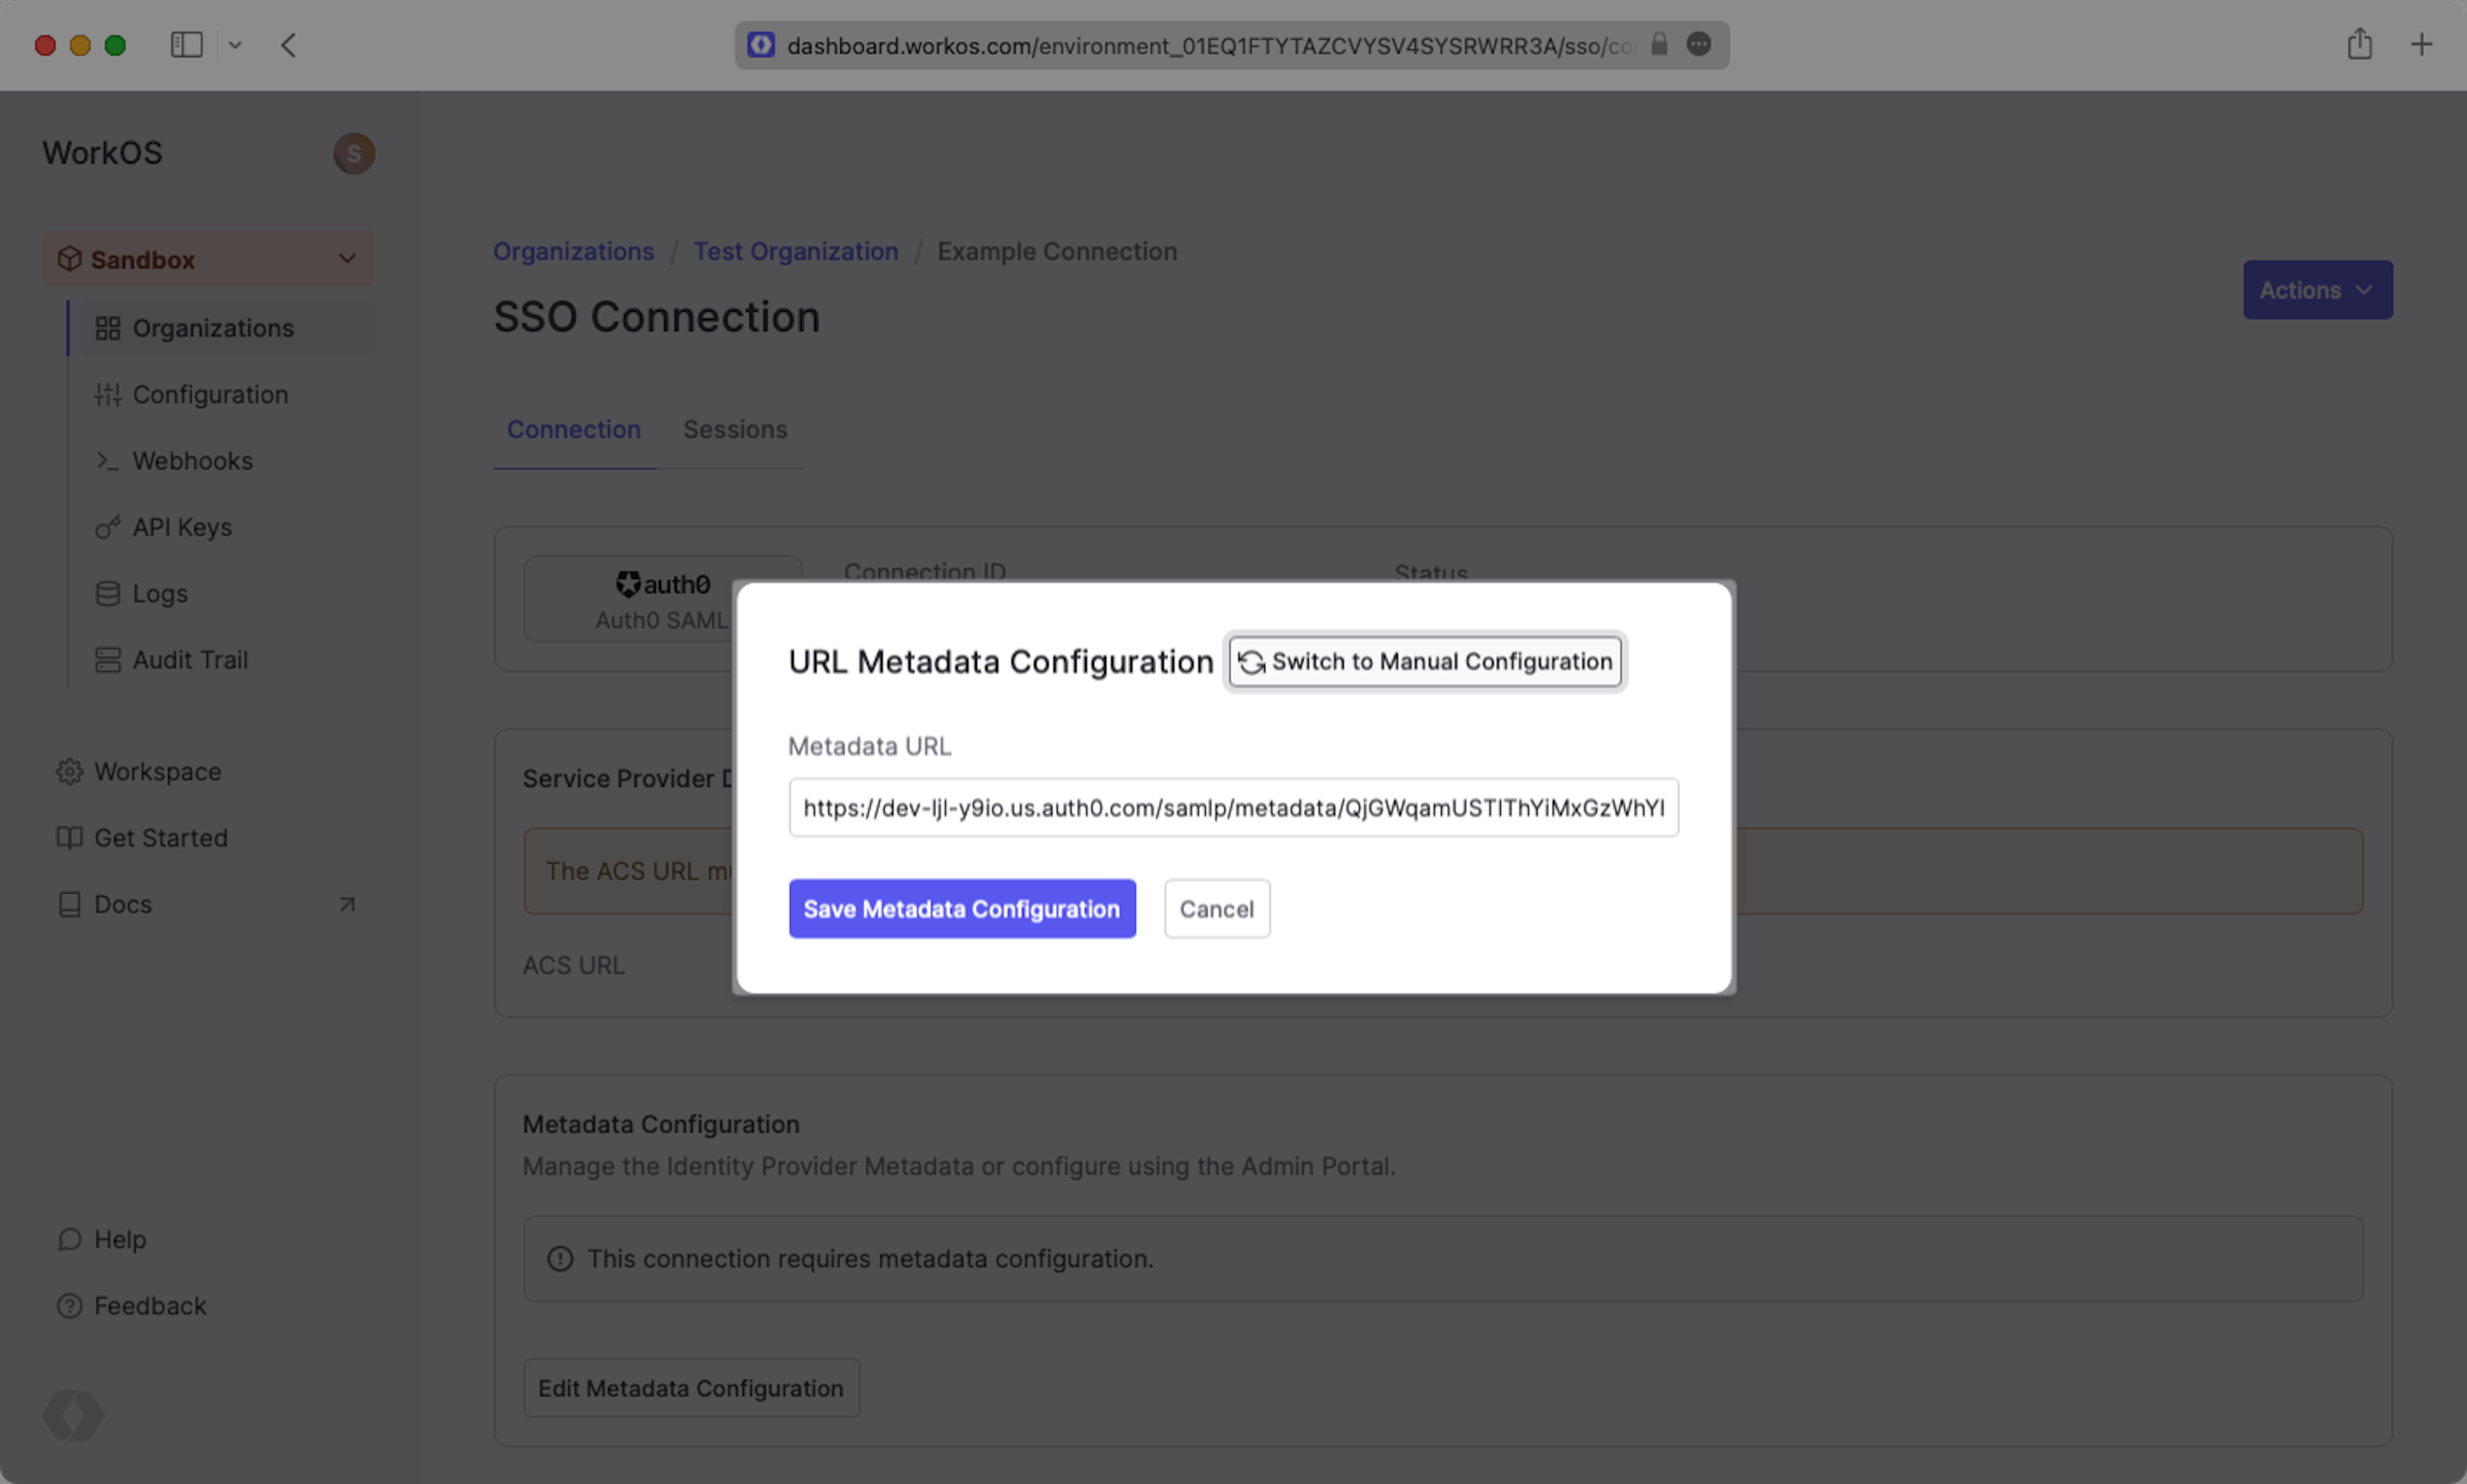The width and height of the screenshot is (2467, 1484).
Task: Open tab group chevron beside sidebar button
Action: click(x=235, y=45)
